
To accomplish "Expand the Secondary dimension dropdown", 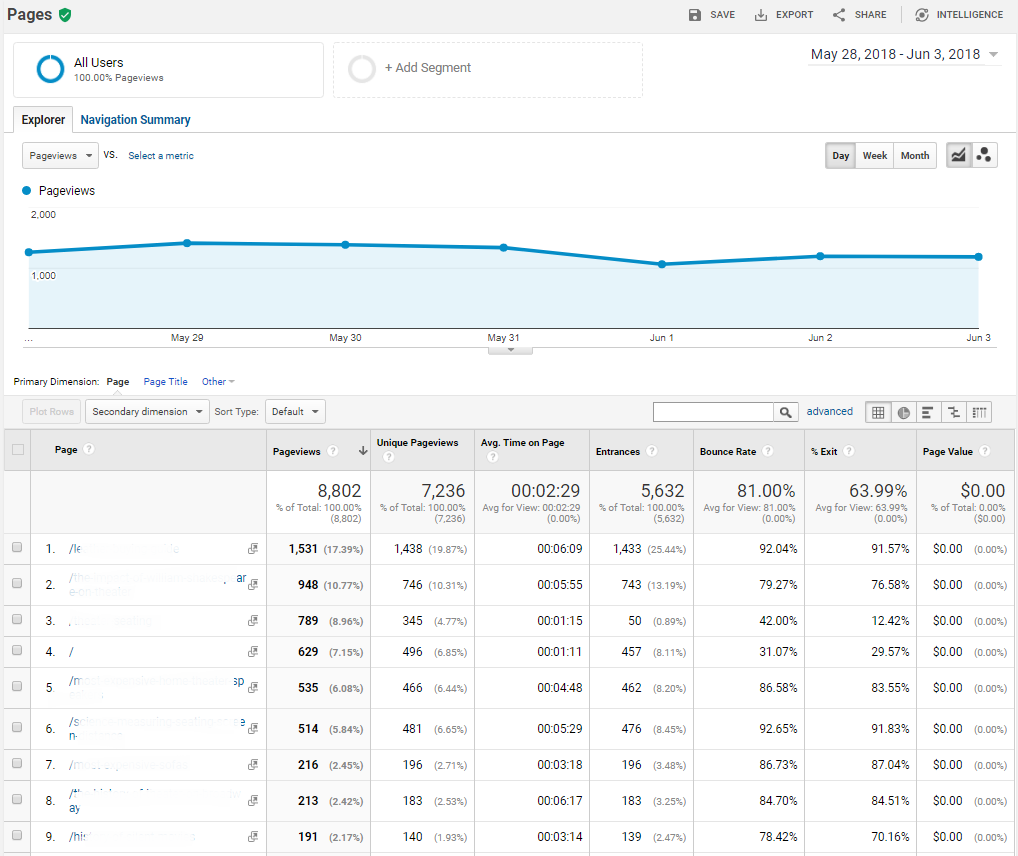I will (147, 412).
